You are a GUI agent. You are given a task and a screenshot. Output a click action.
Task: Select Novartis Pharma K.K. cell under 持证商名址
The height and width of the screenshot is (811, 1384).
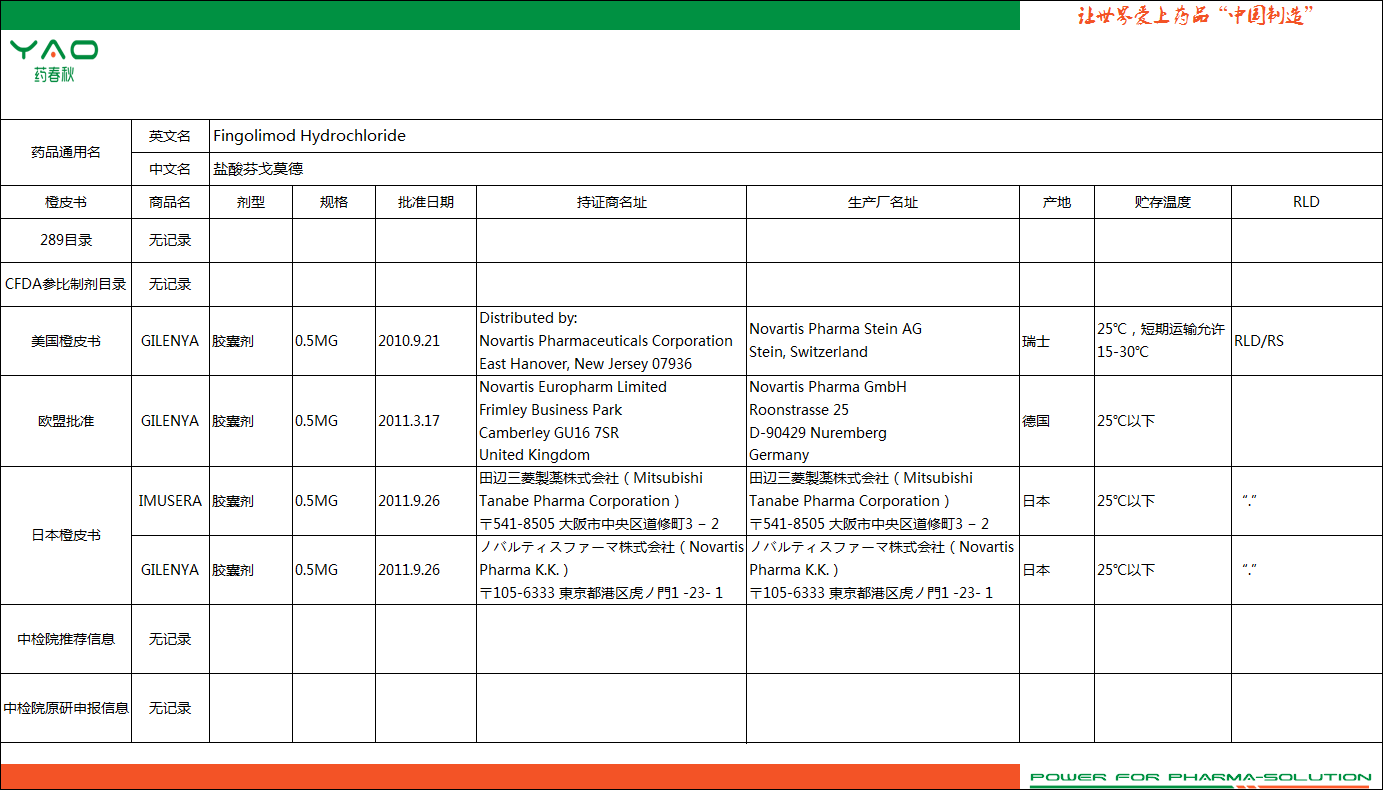[x=612, y=570]
